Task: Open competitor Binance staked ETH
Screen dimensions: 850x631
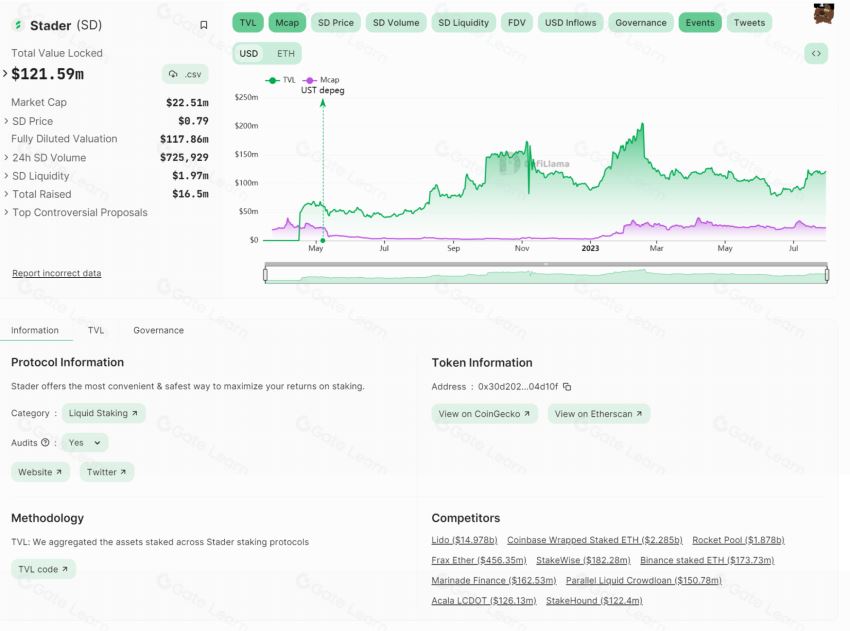Action: 707,560
